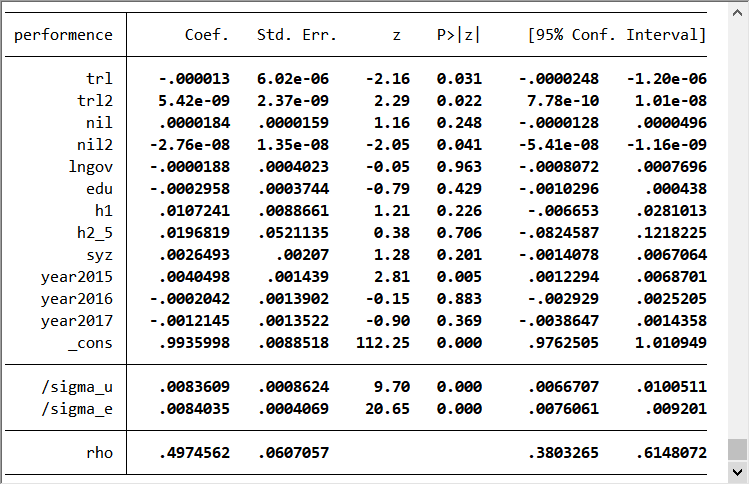Click the vertical scrollbar thumb
The height and width of the screenshot is (485, 750).
737,449
